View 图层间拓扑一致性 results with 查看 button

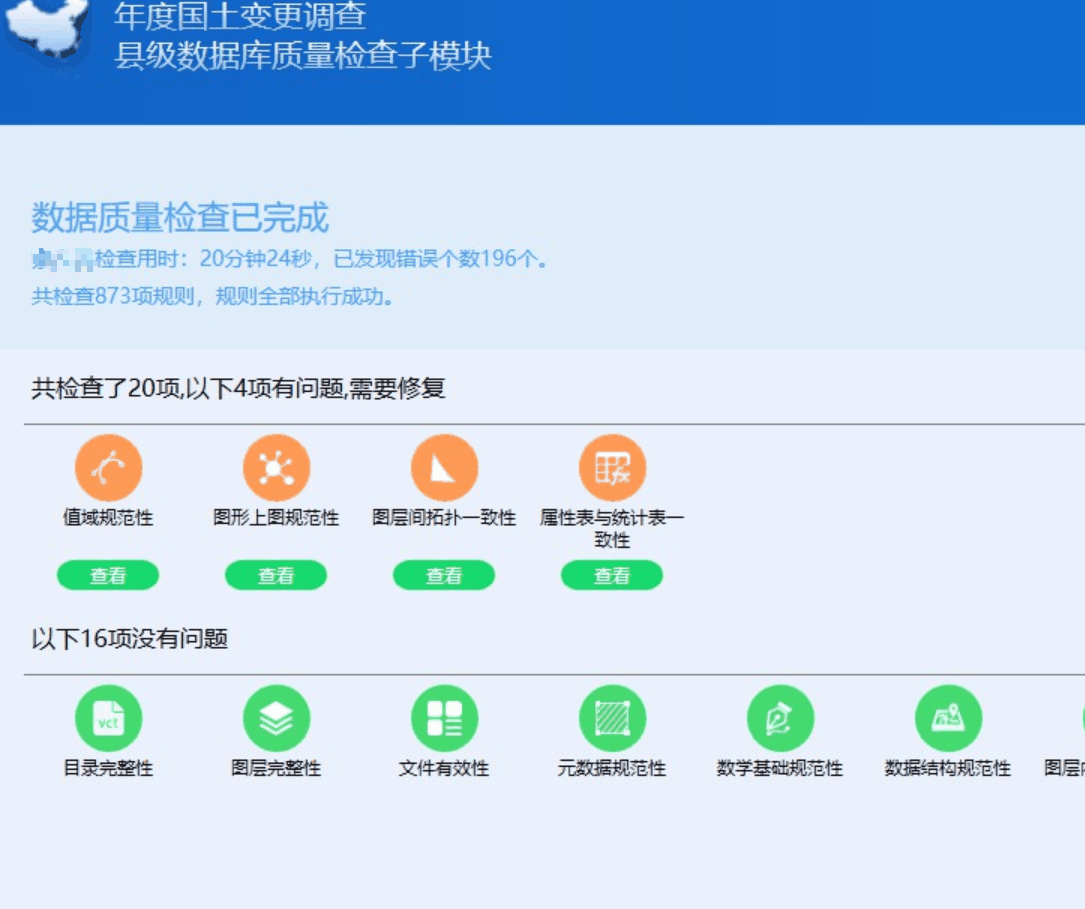[444, 576]
